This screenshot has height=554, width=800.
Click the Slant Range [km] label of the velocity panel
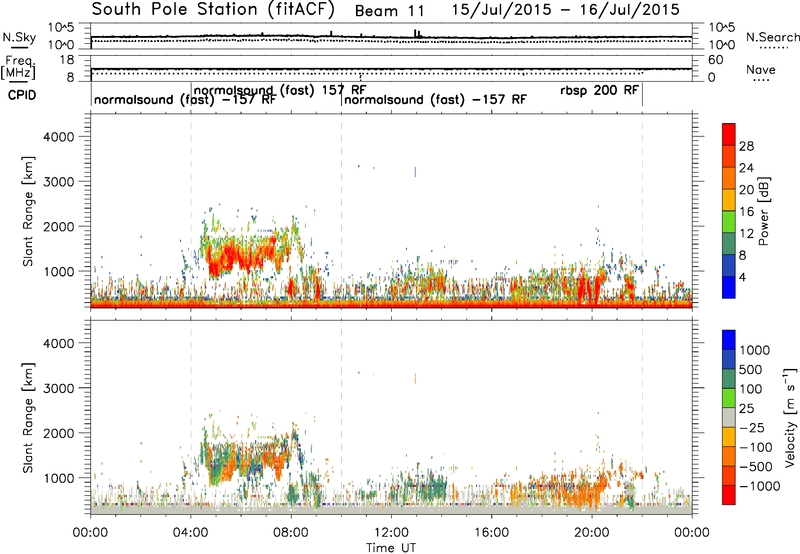tap(28, 417)
